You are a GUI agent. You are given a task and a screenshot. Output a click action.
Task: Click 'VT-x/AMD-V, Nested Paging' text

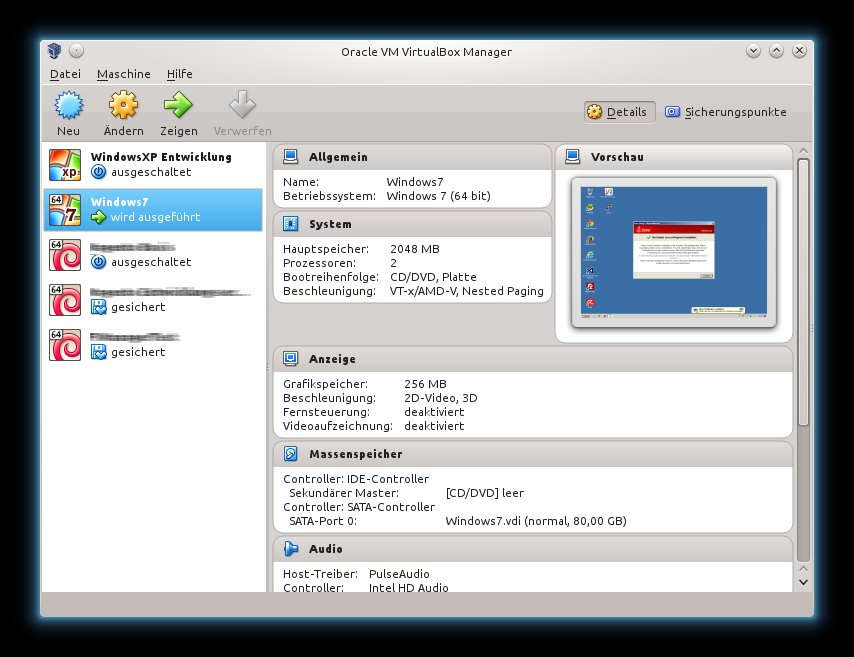click(x=467, y=291)
